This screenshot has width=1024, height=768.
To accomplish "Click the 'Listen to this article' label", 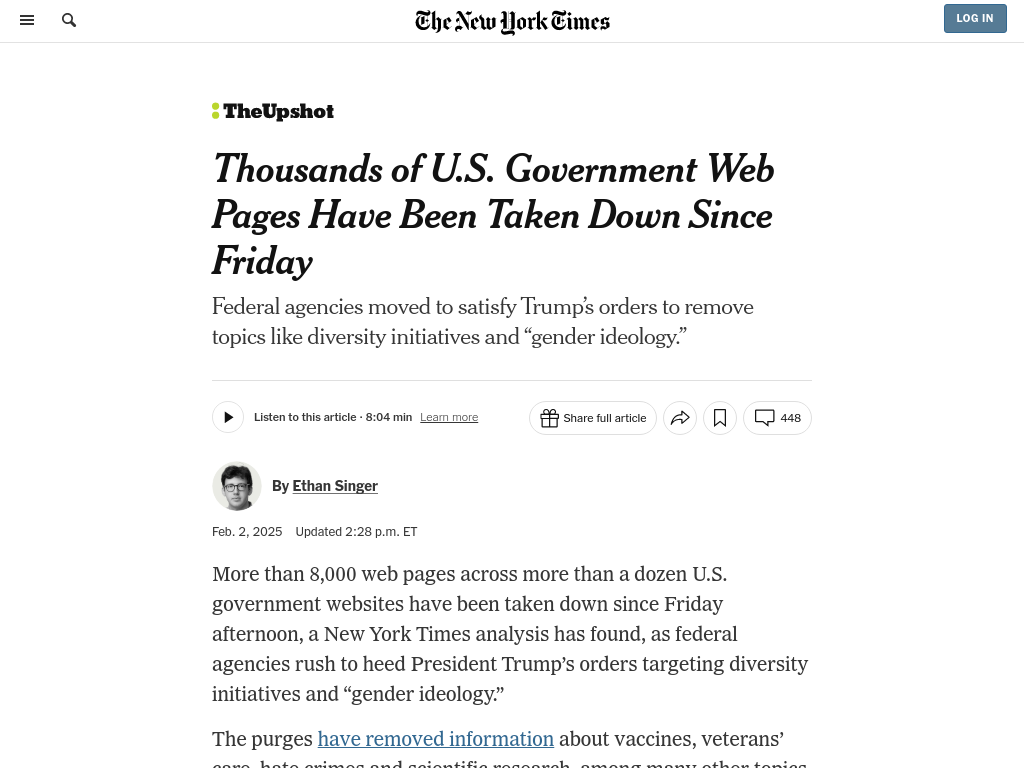I will click(x=305, y=417).
